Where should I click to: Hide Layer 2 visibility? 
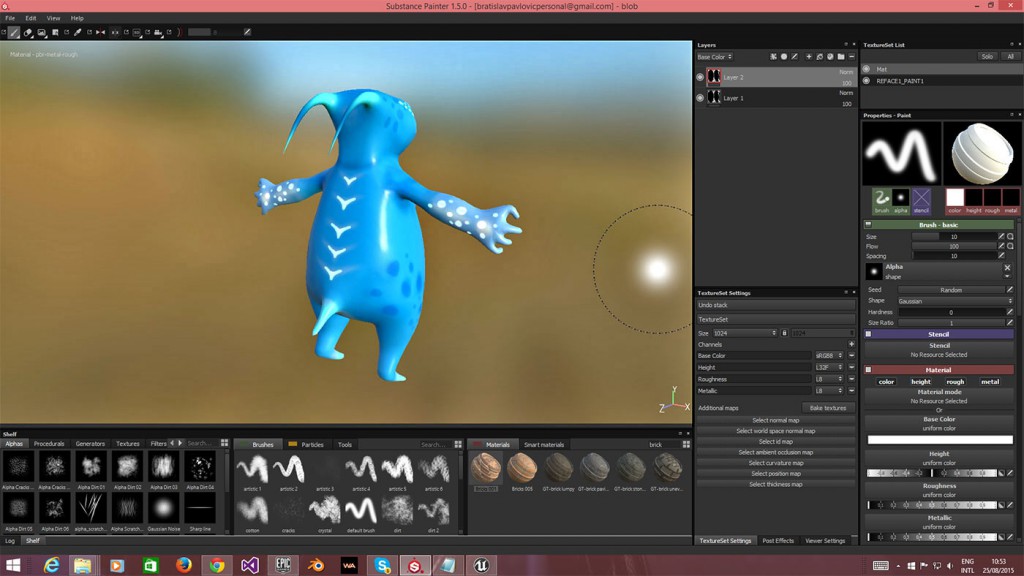(x=700, y=77)
